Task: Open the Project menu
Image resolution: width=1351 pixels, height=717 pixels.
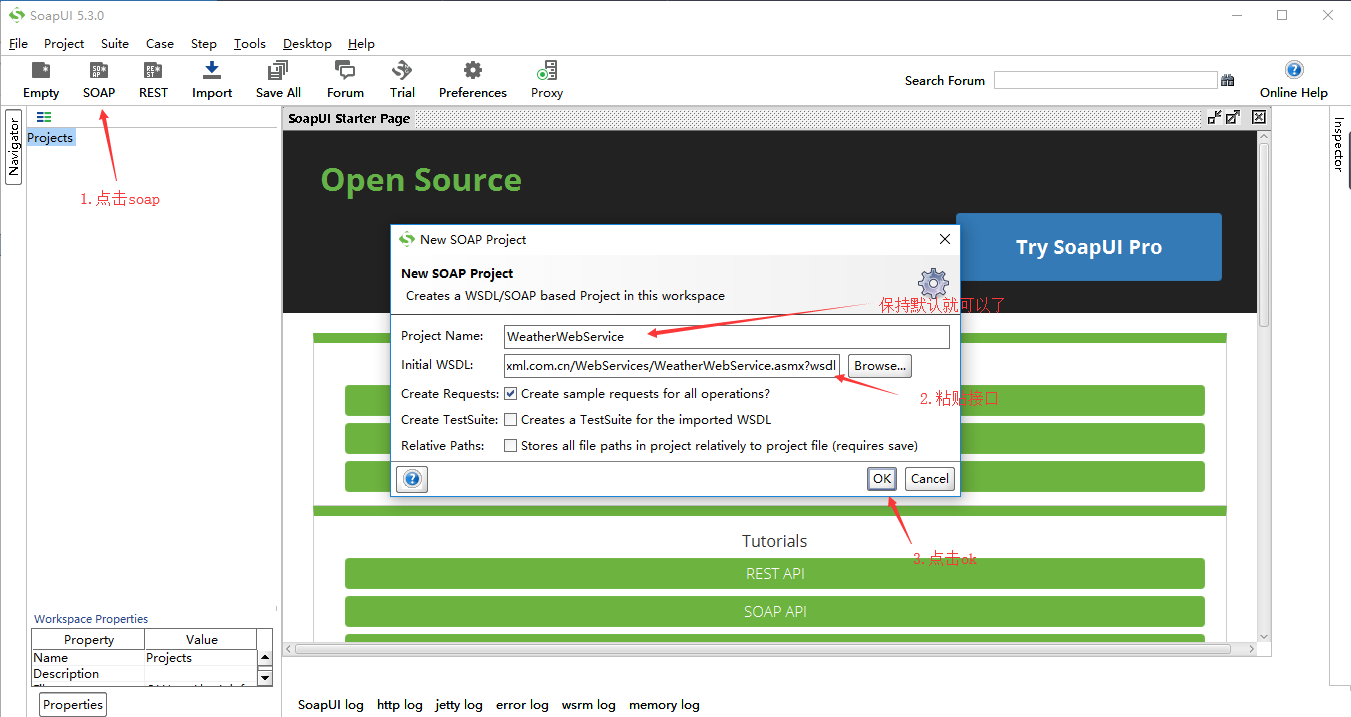Action: [64, 44]
